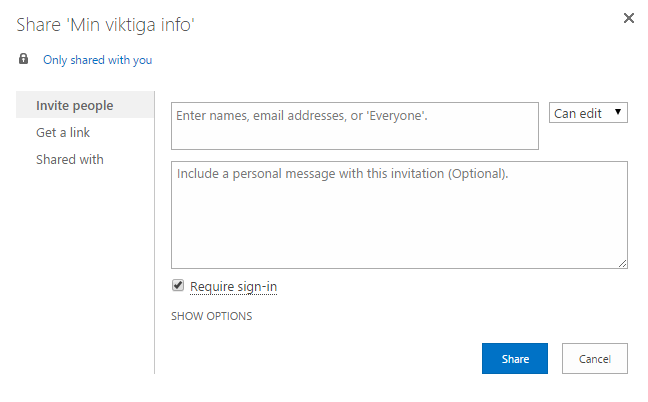Image resolution: width=648 pixels, height=402 pixels.
Task: Switch to the Invite people tab
Action: [x=75, y=105]
